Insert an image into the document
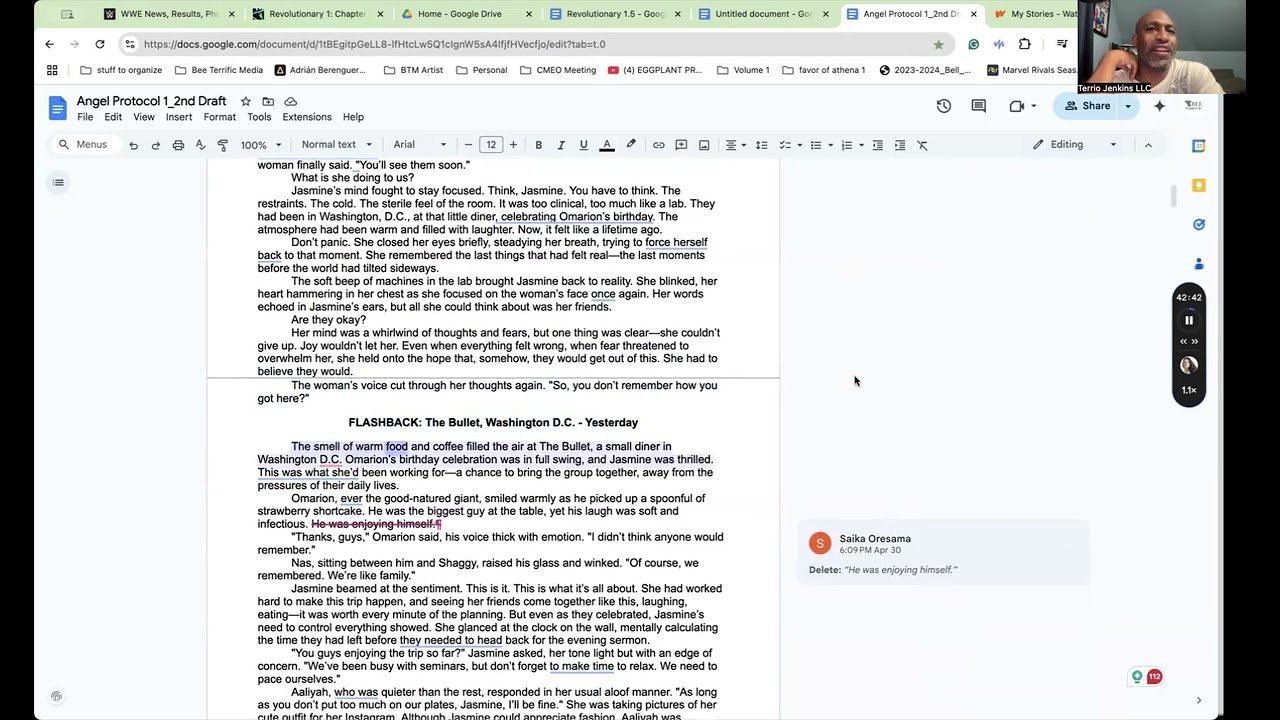Screen dimensions: 1280x720 [x=704, y=145]
